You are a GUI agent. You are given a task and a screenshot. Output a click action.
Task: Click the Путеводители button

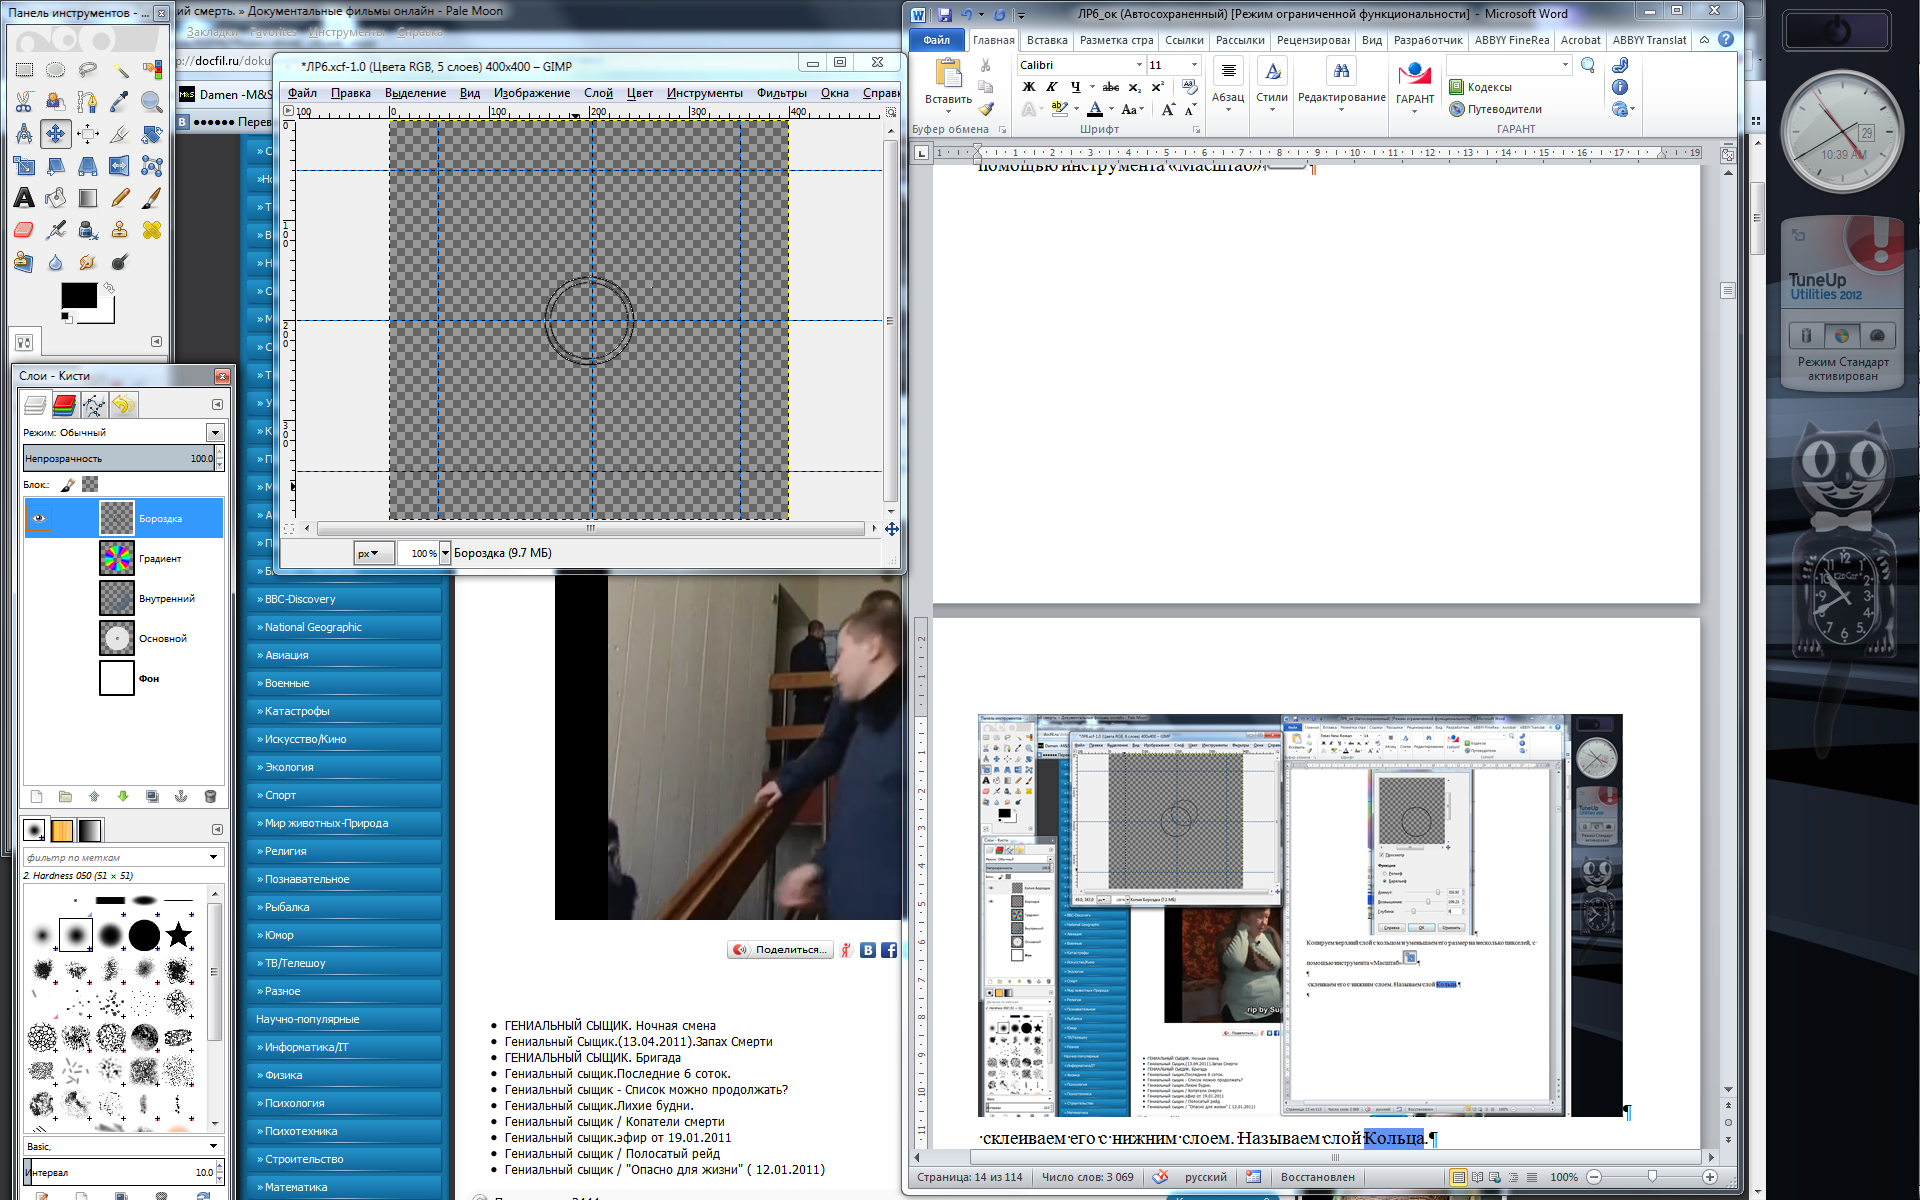1496,109
